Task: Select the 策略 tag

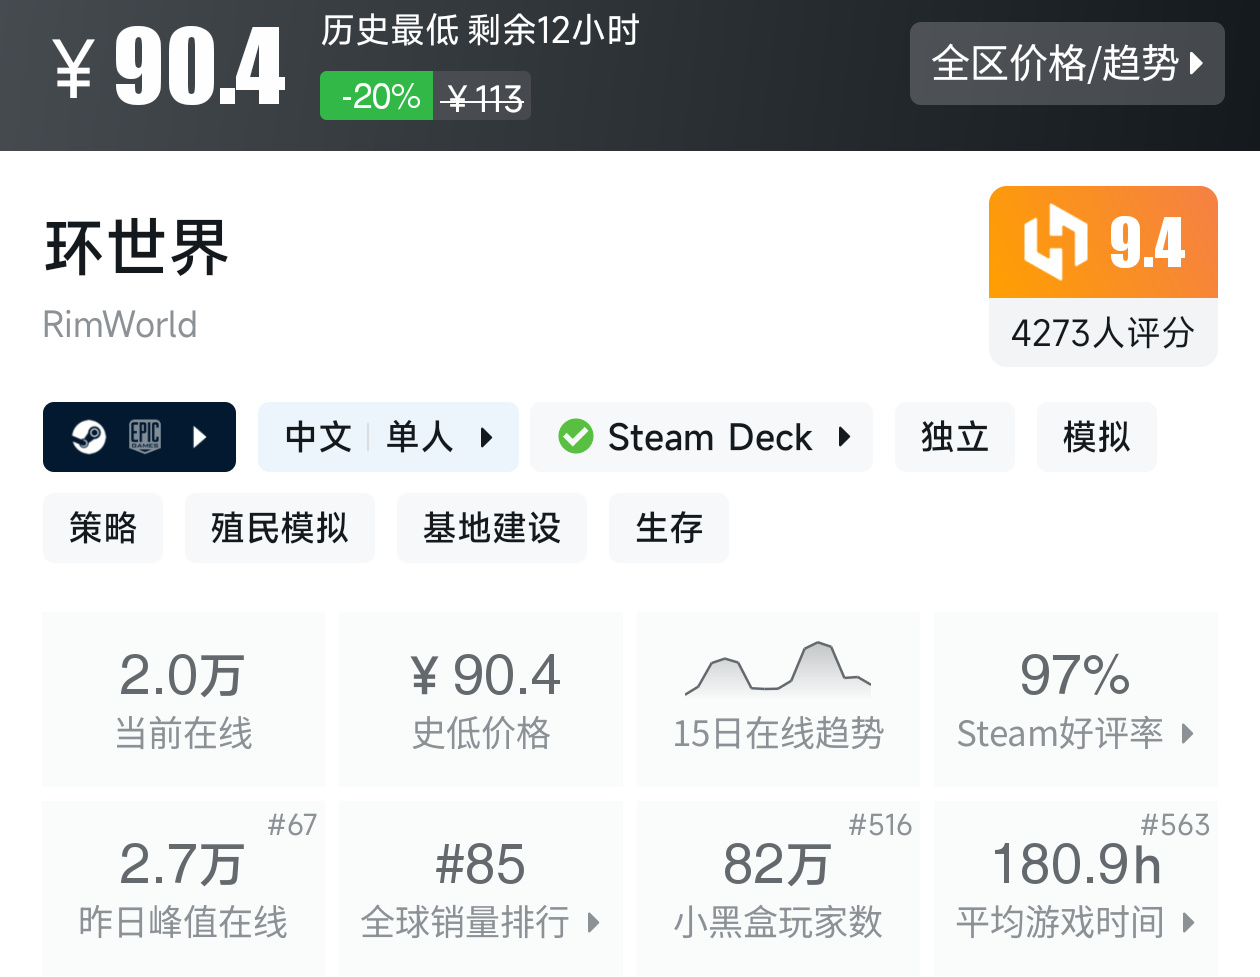Action: (x=103, y=528)
